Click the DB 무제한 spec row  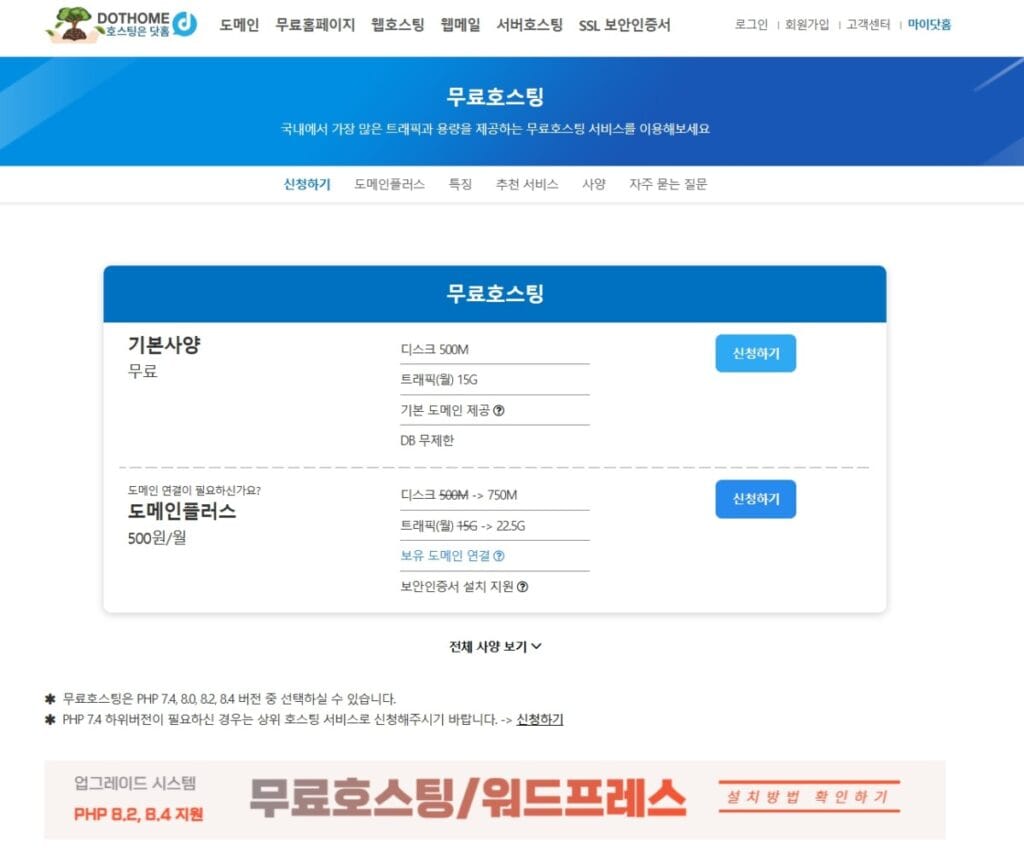(494, 440)
